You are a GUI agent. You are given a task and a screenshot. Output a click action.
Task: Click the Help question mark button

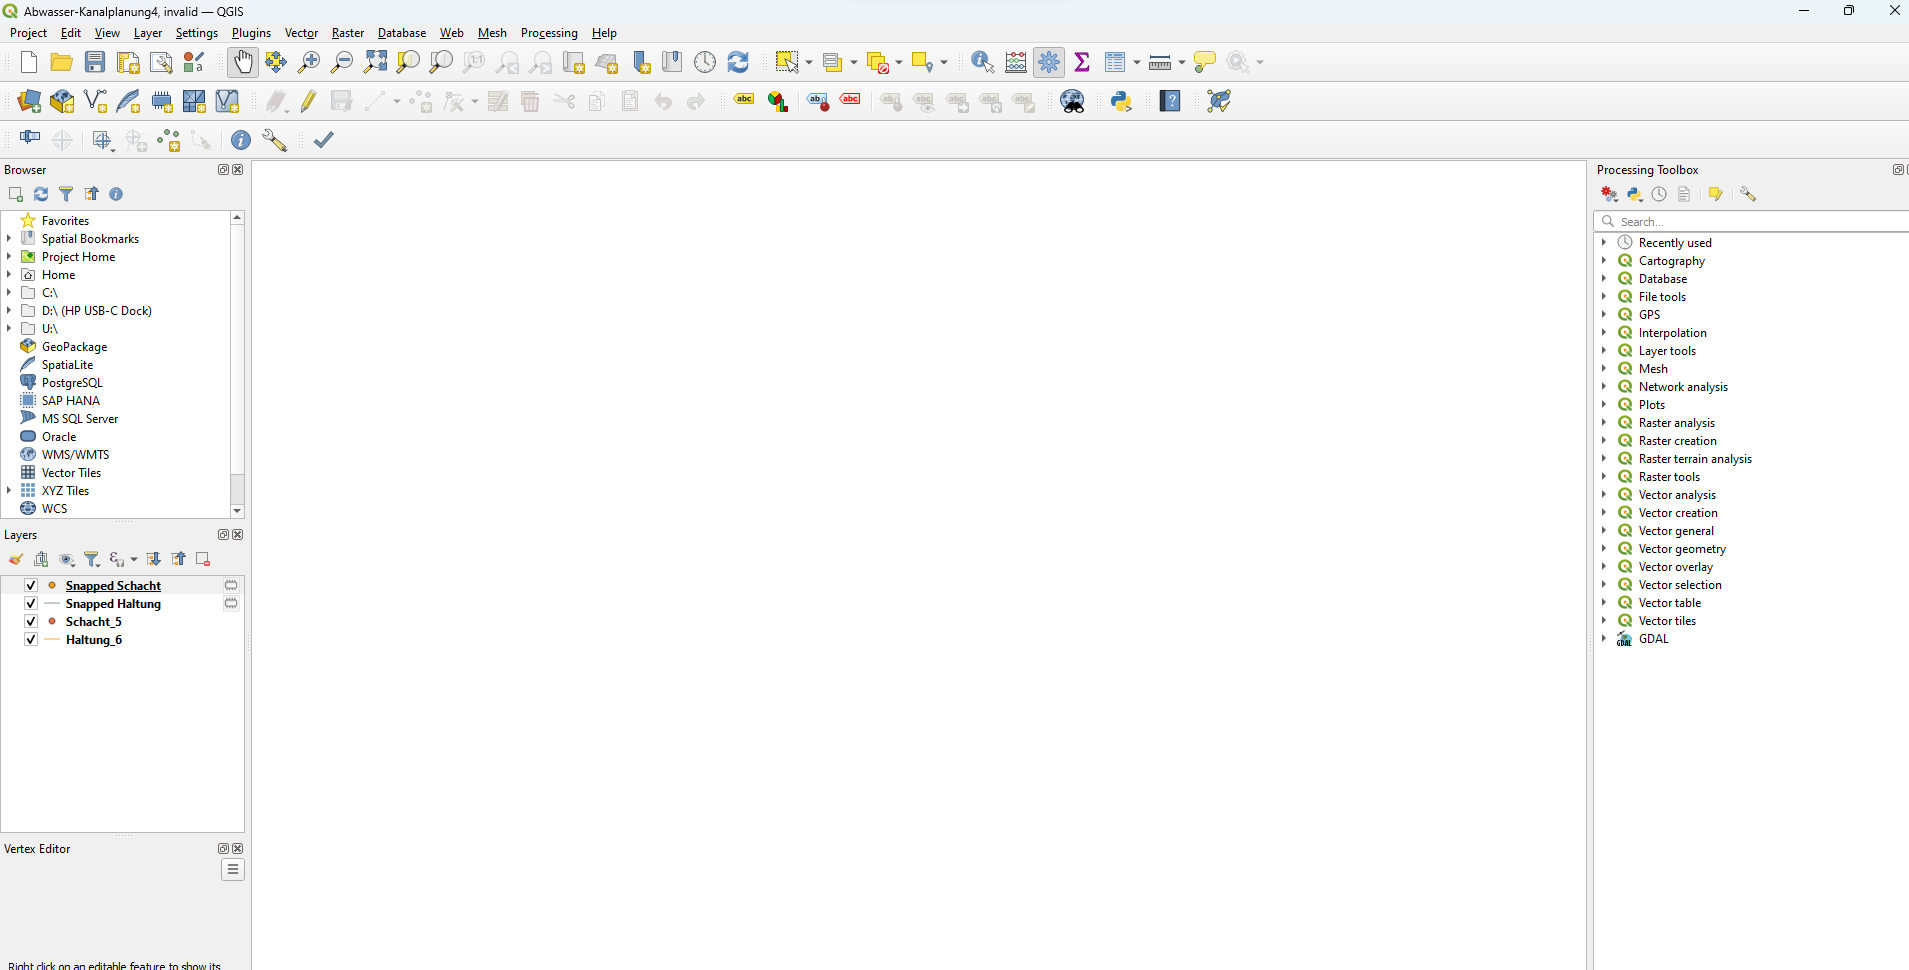[x=1170, y=101]
